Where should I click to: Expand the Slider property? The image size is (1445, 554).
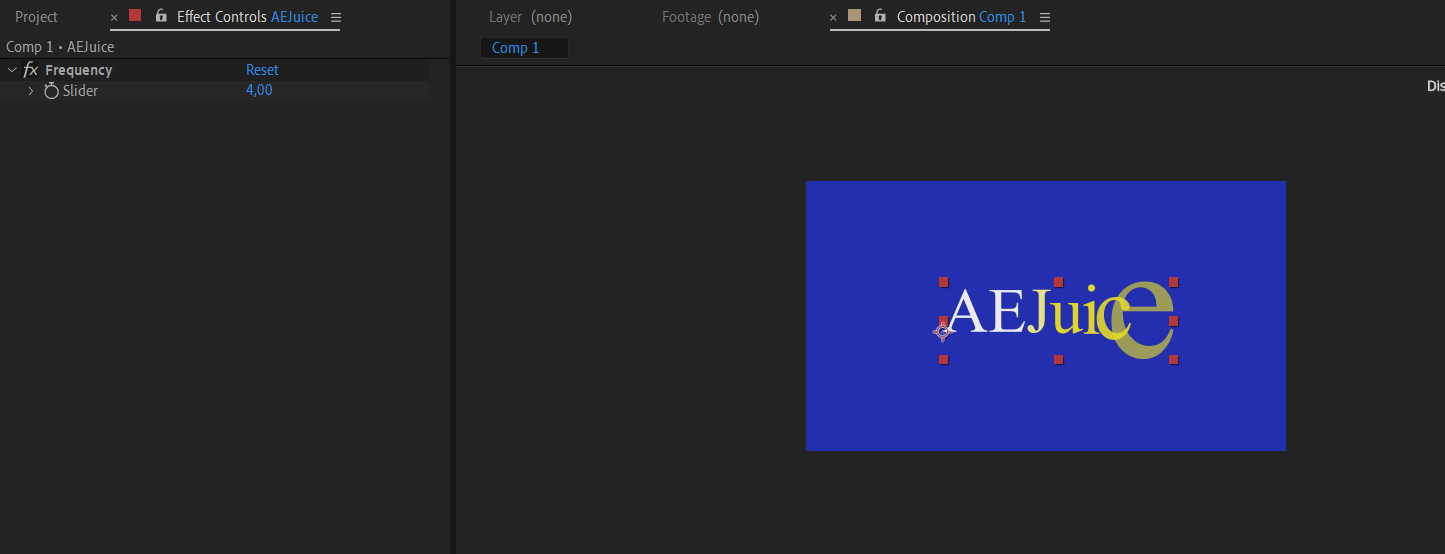[x=31, y=91]
